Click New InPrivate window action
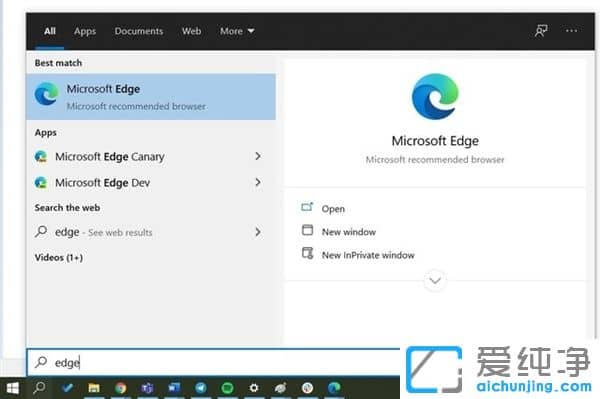 tap(368, 255)
